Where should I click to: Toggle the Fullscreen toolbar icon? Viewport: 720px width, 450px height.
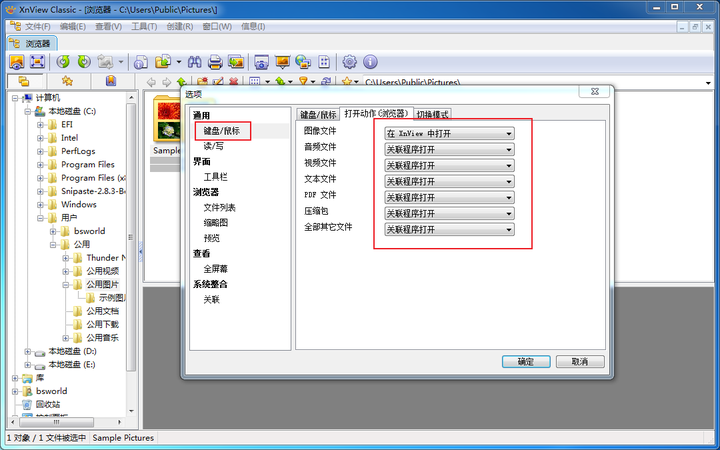coord(37,62)
